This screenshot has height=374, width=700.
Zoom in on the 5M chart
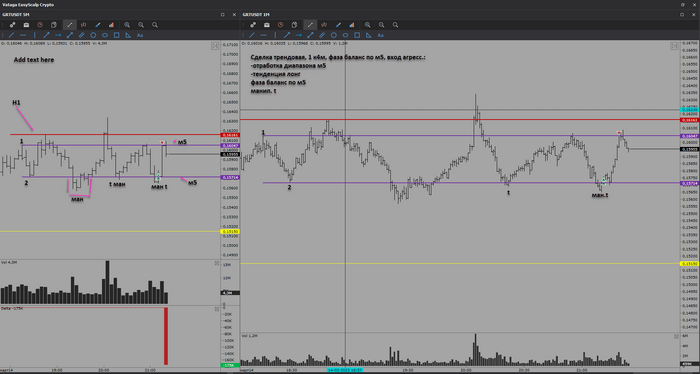click(127, 25)
